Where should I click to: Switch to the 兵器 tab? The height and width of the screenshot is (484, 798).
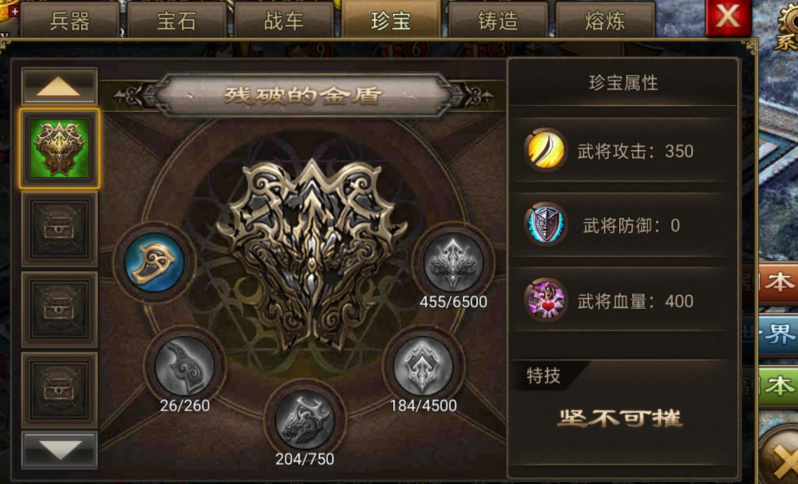[69, 20]
